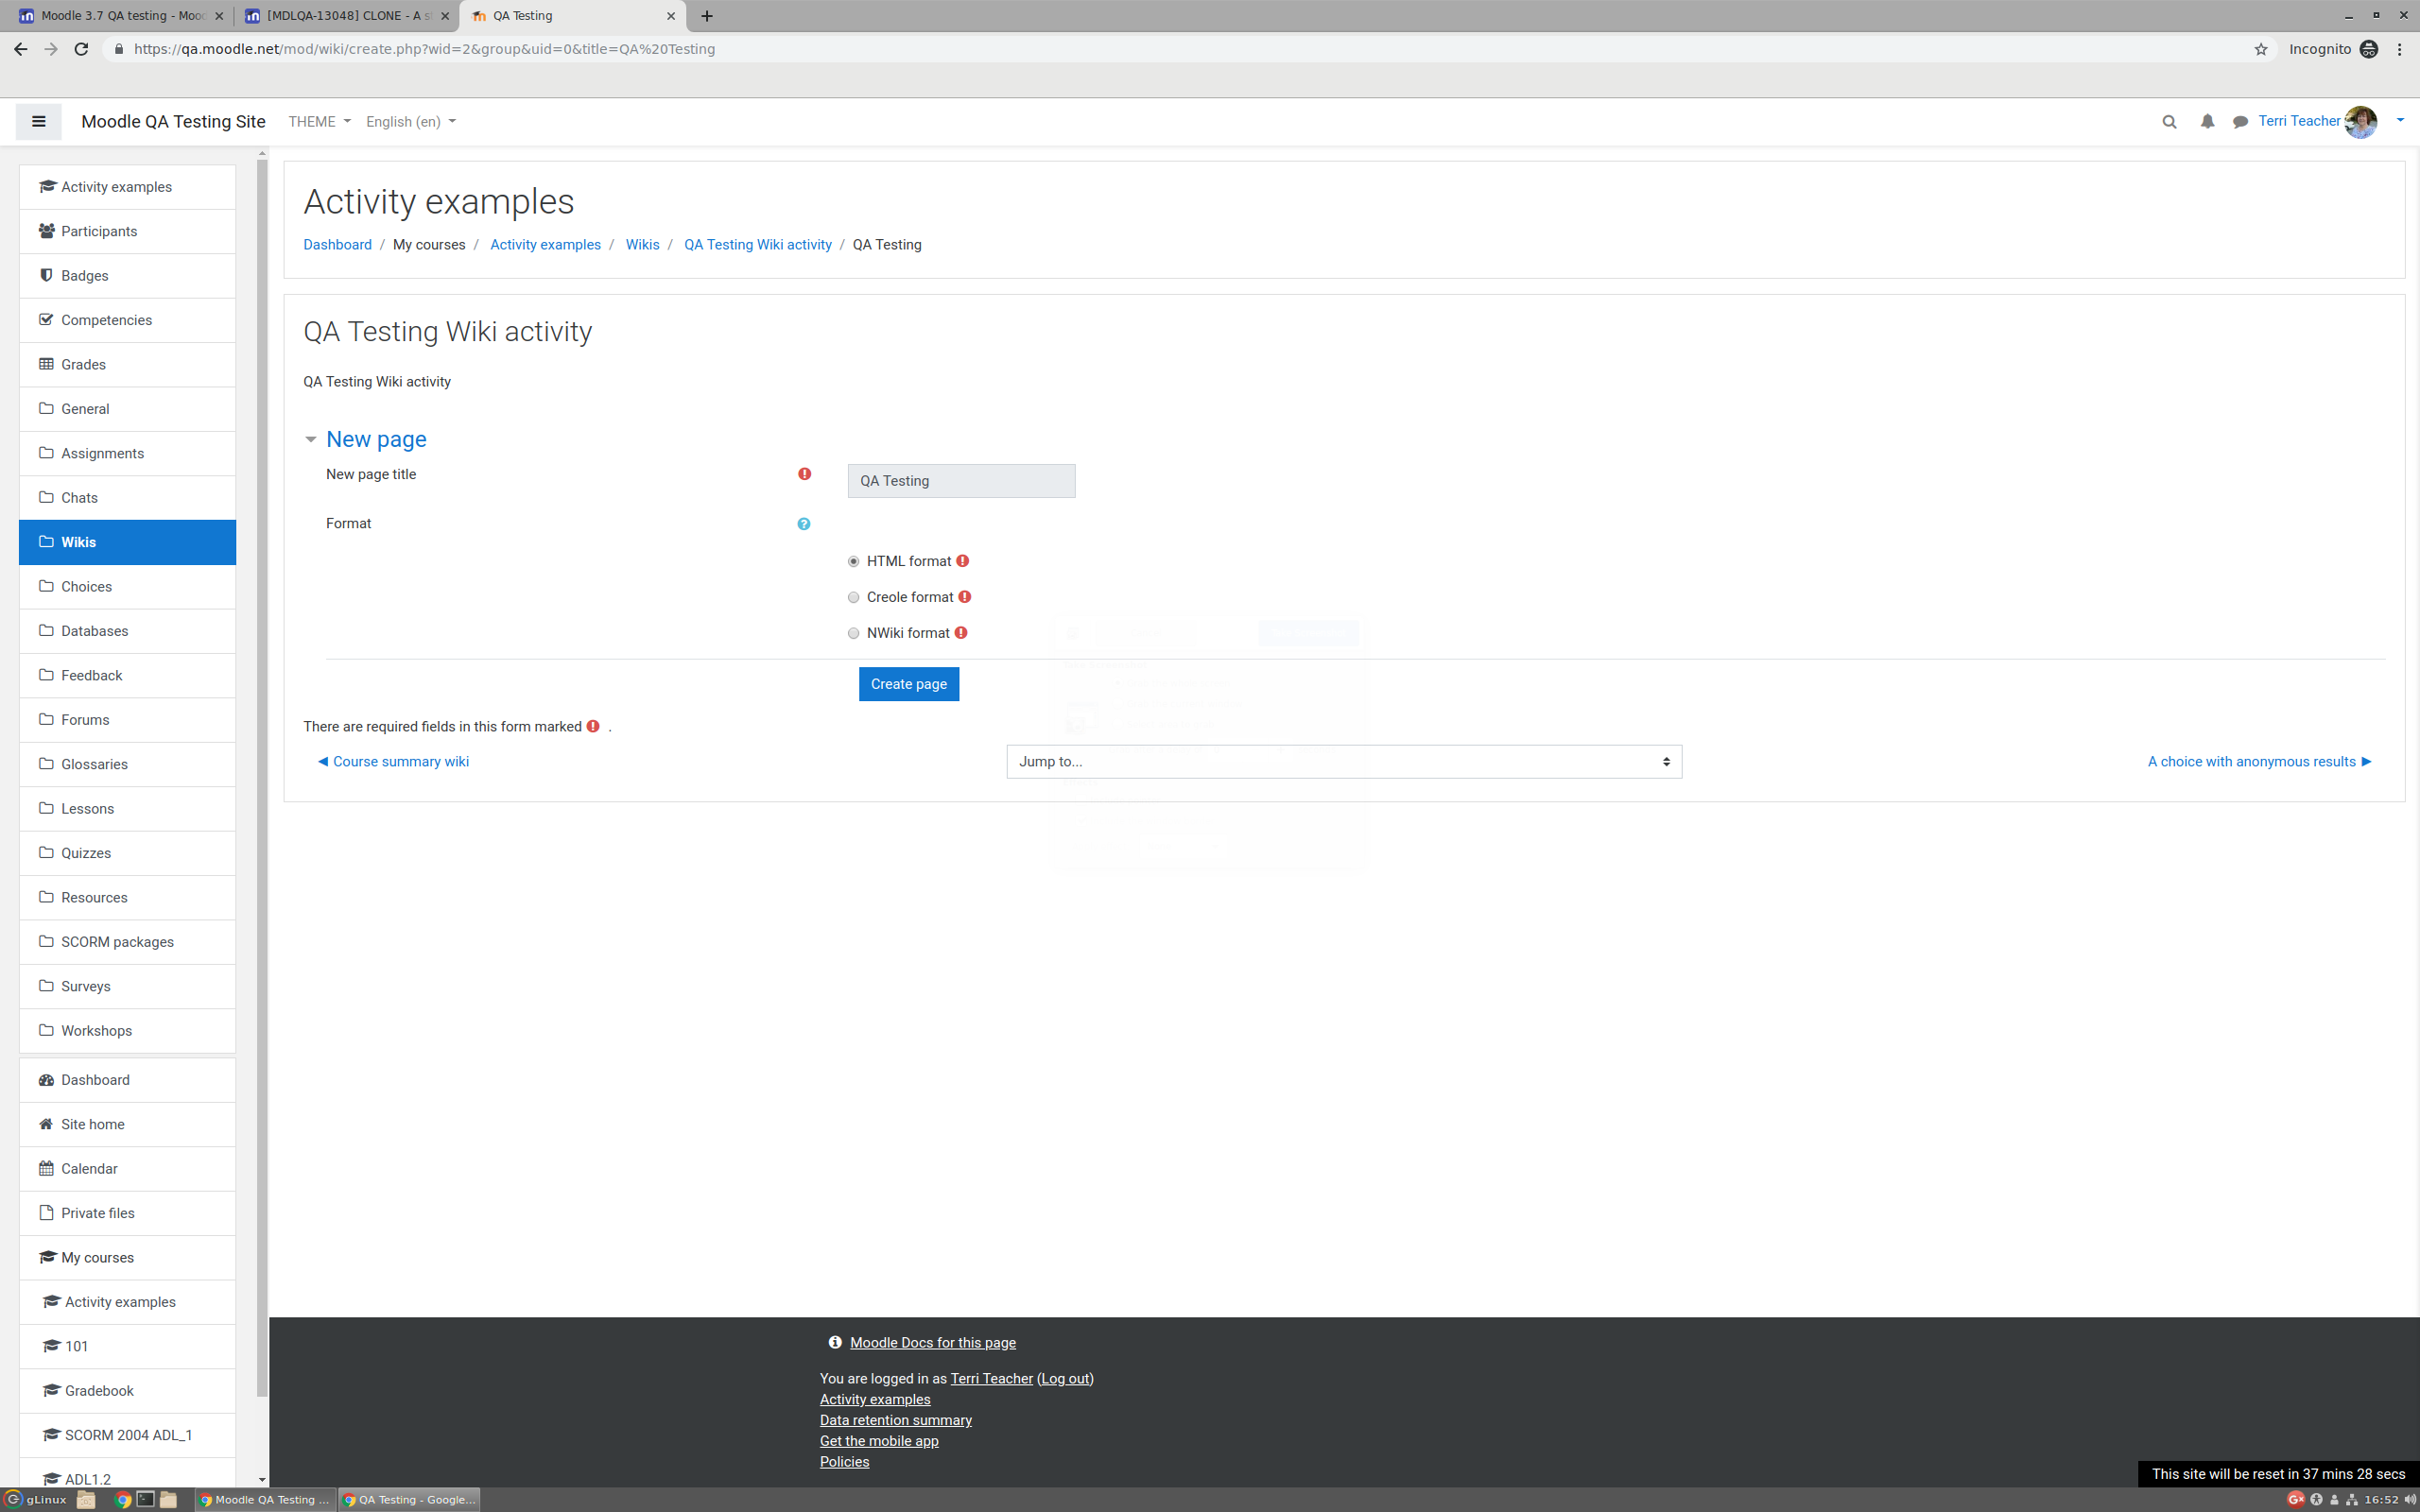Click the Format help question icon
The height and width of the screenshot is (1512, 2420).
(x=804, y=524)
